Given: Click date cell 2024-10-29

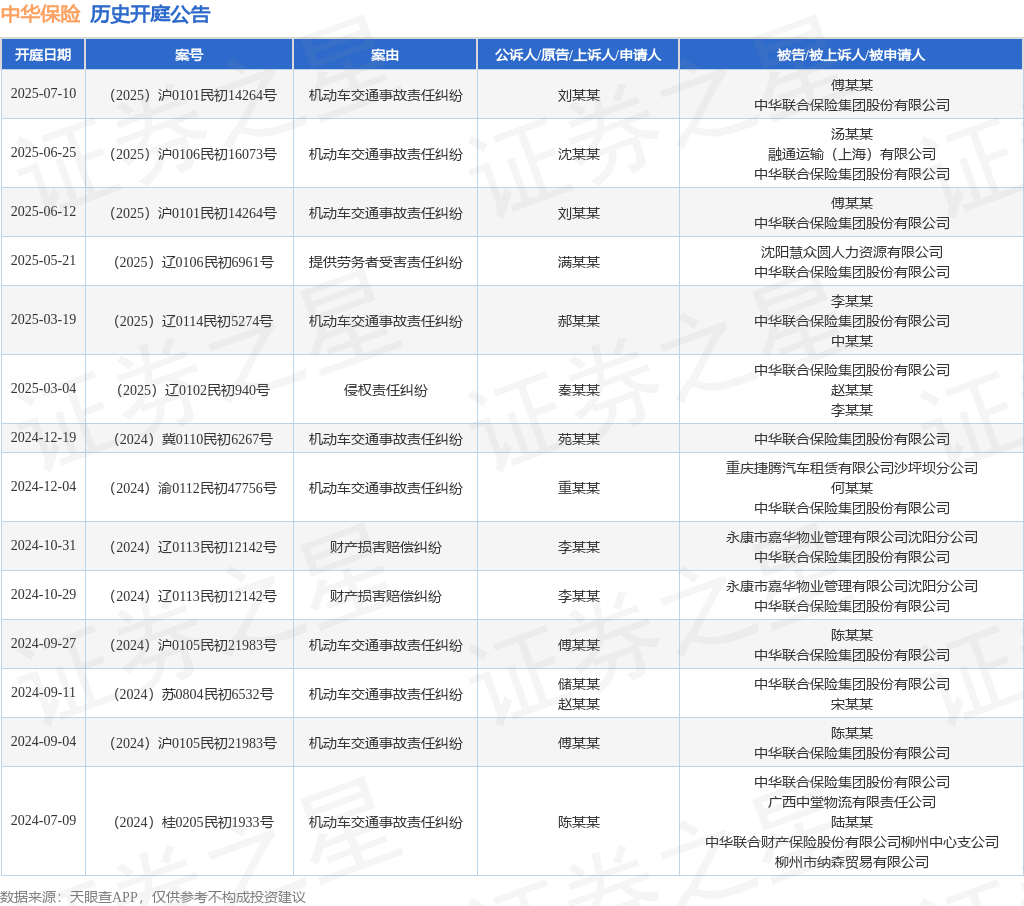Looking at the screenshot, I should [43, 594].
